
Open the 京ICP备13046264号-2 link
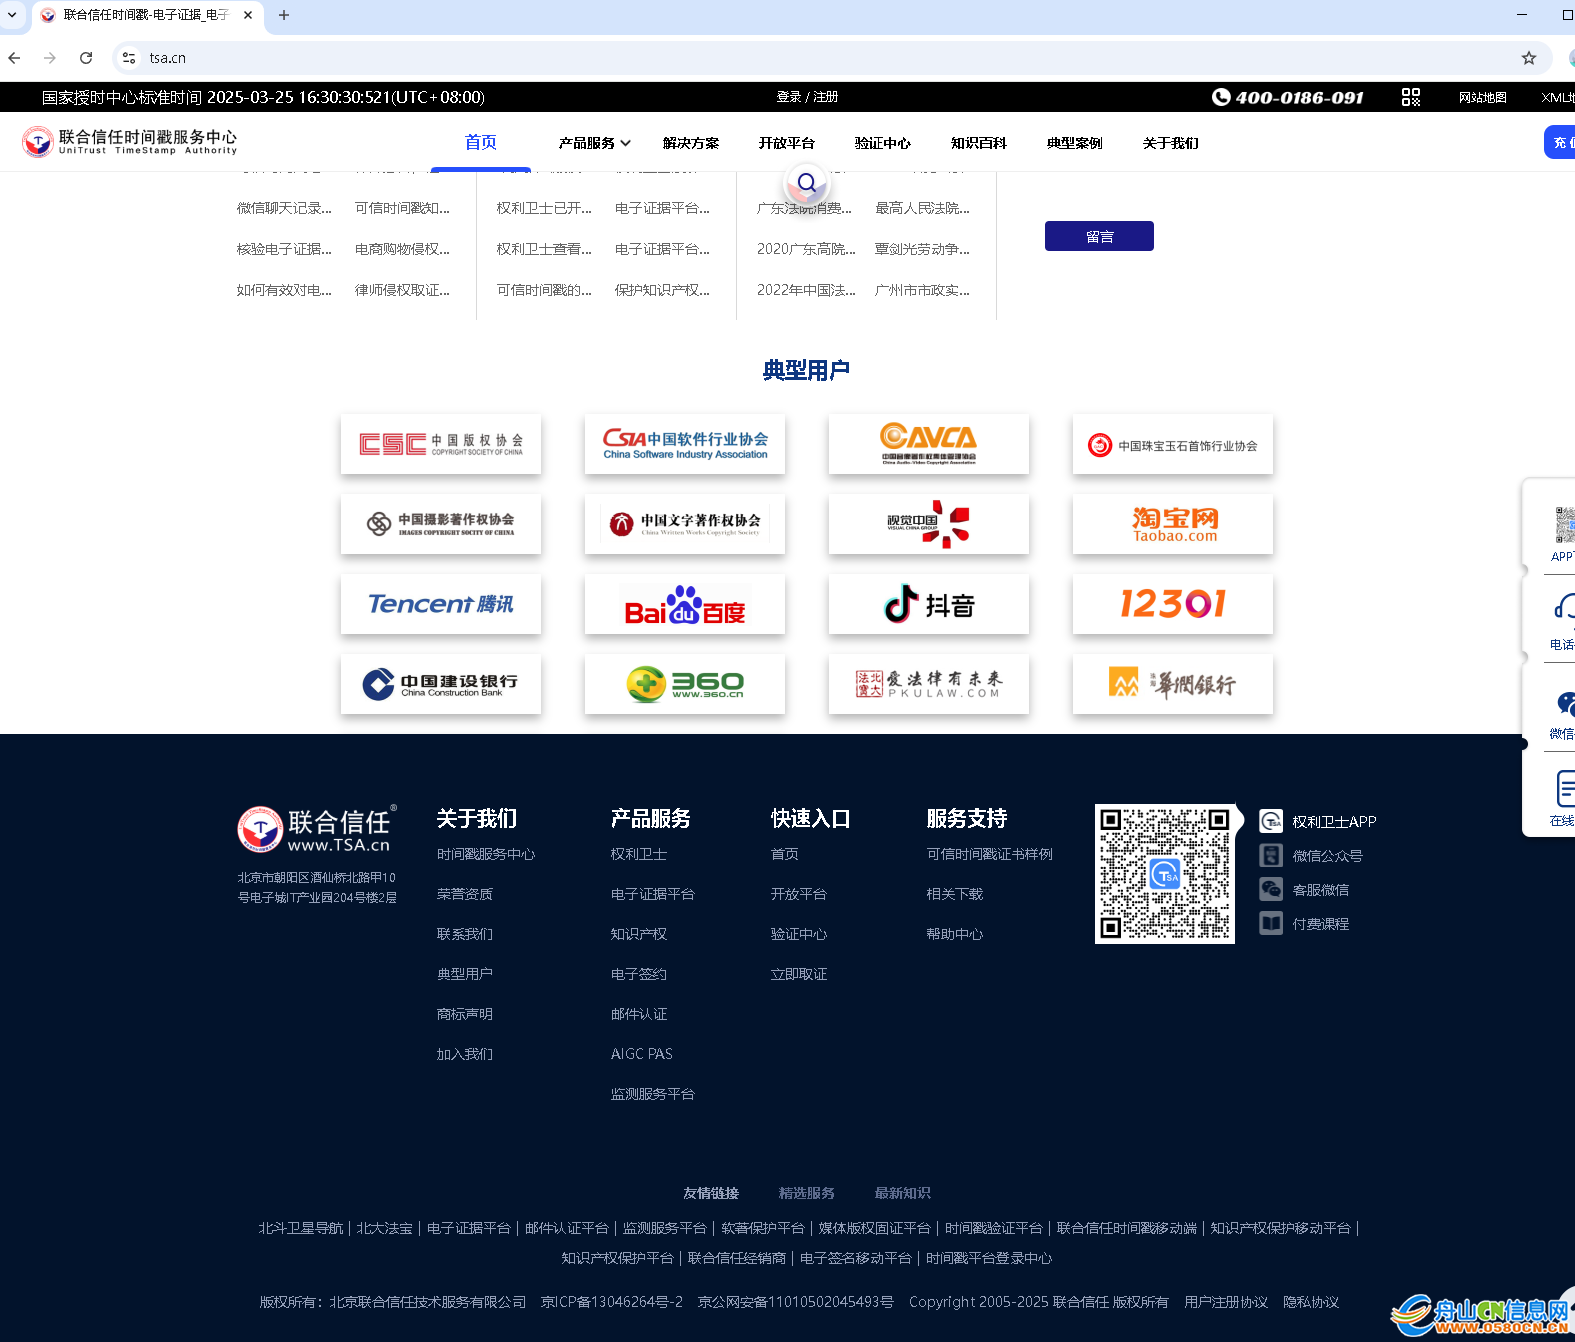(612, 1302)
